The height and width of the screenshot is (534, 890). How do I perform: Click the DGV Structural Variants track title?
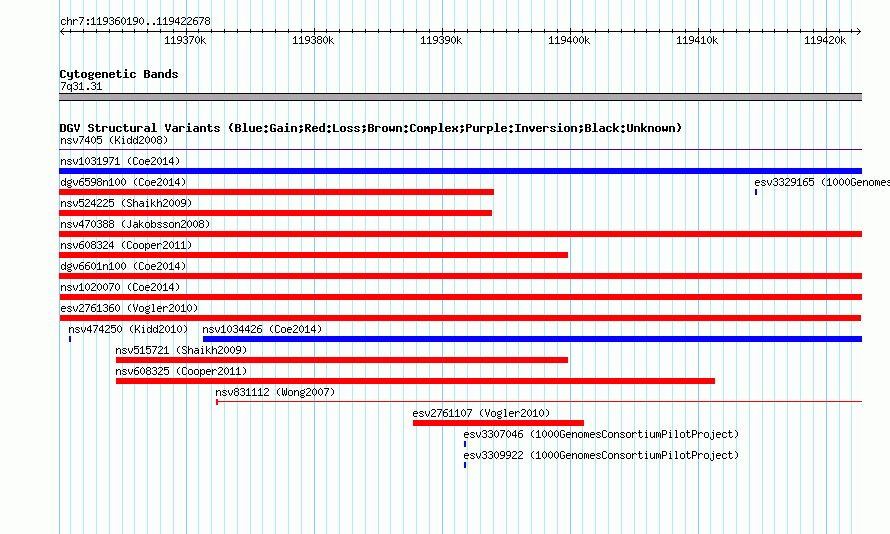[x=371, y=128]
